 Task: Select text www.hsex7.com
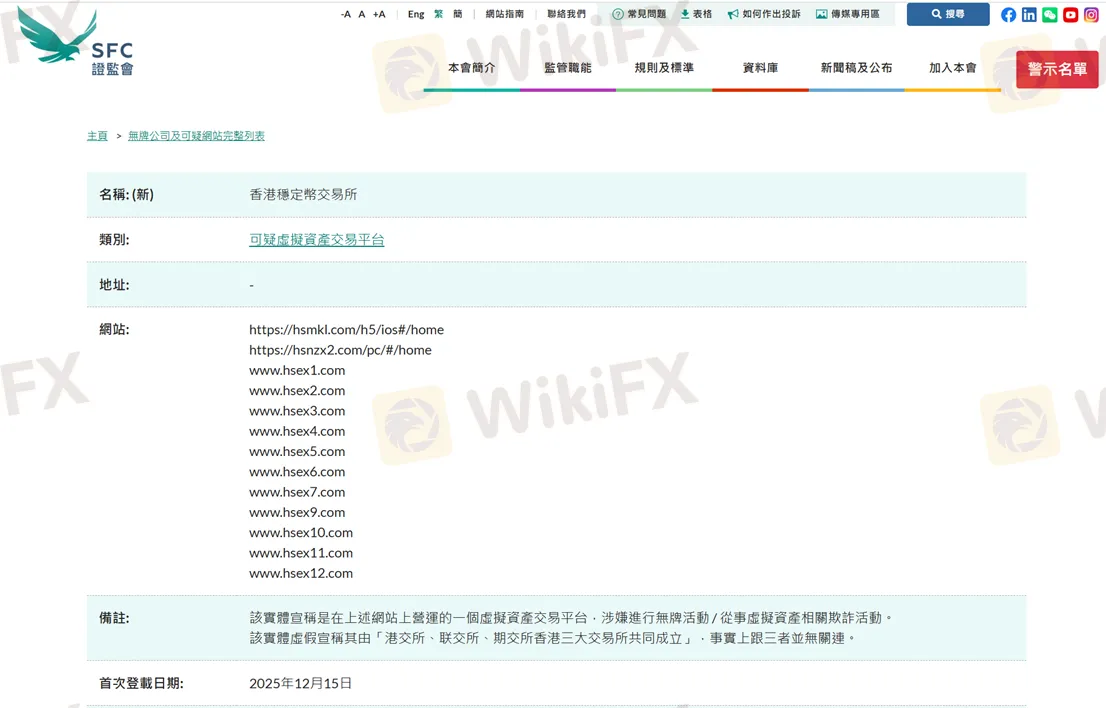point(297,492)
